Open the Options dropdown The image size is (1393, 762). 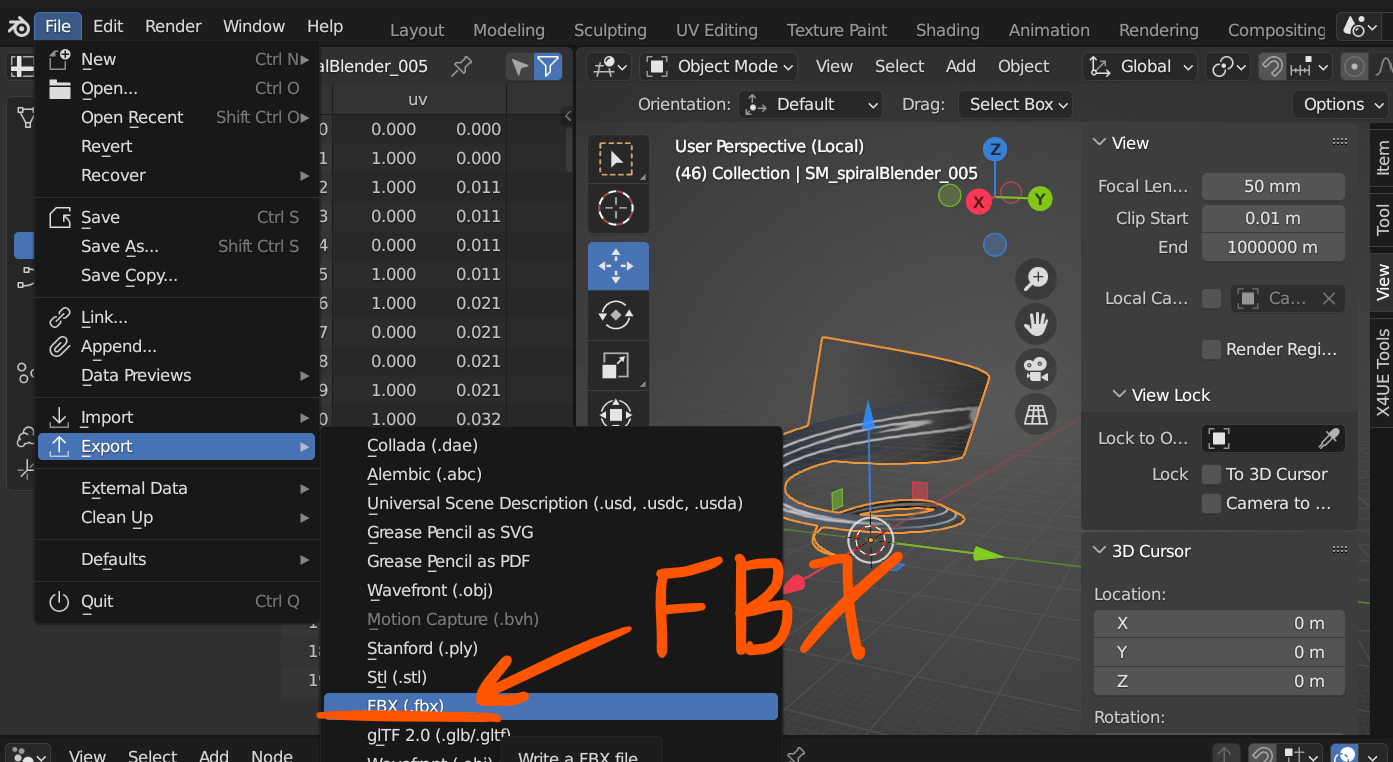click(1344, 104)
